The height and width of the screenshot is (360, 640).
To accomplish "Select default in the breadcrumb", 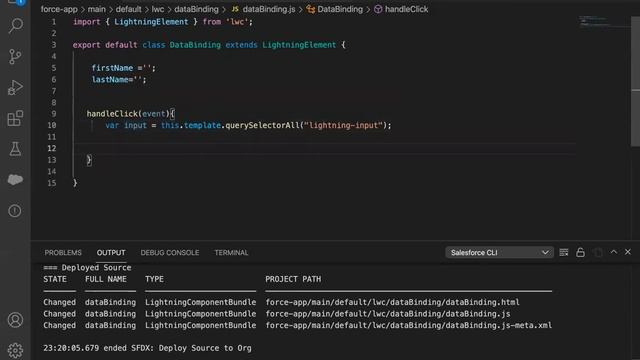I will pos(129,9).
